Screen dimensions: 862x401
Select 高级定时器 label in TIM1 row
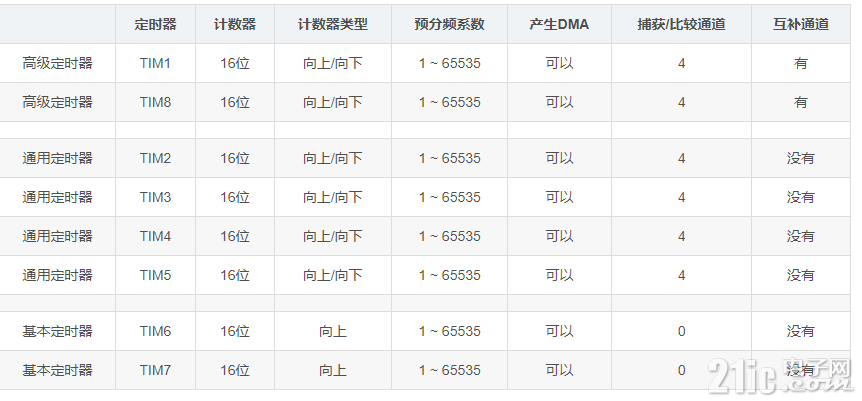coord(58,63)
